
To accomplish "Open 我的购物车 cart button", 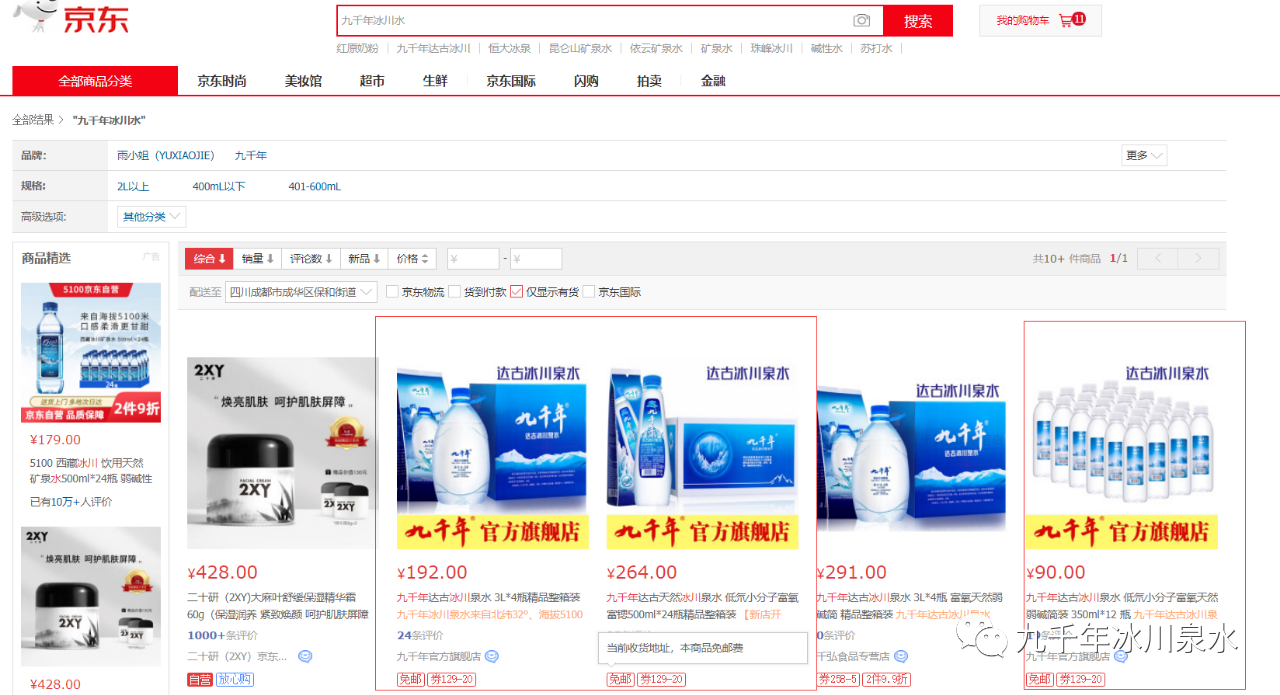I will pyautogui.click(x=1040, y=21).
